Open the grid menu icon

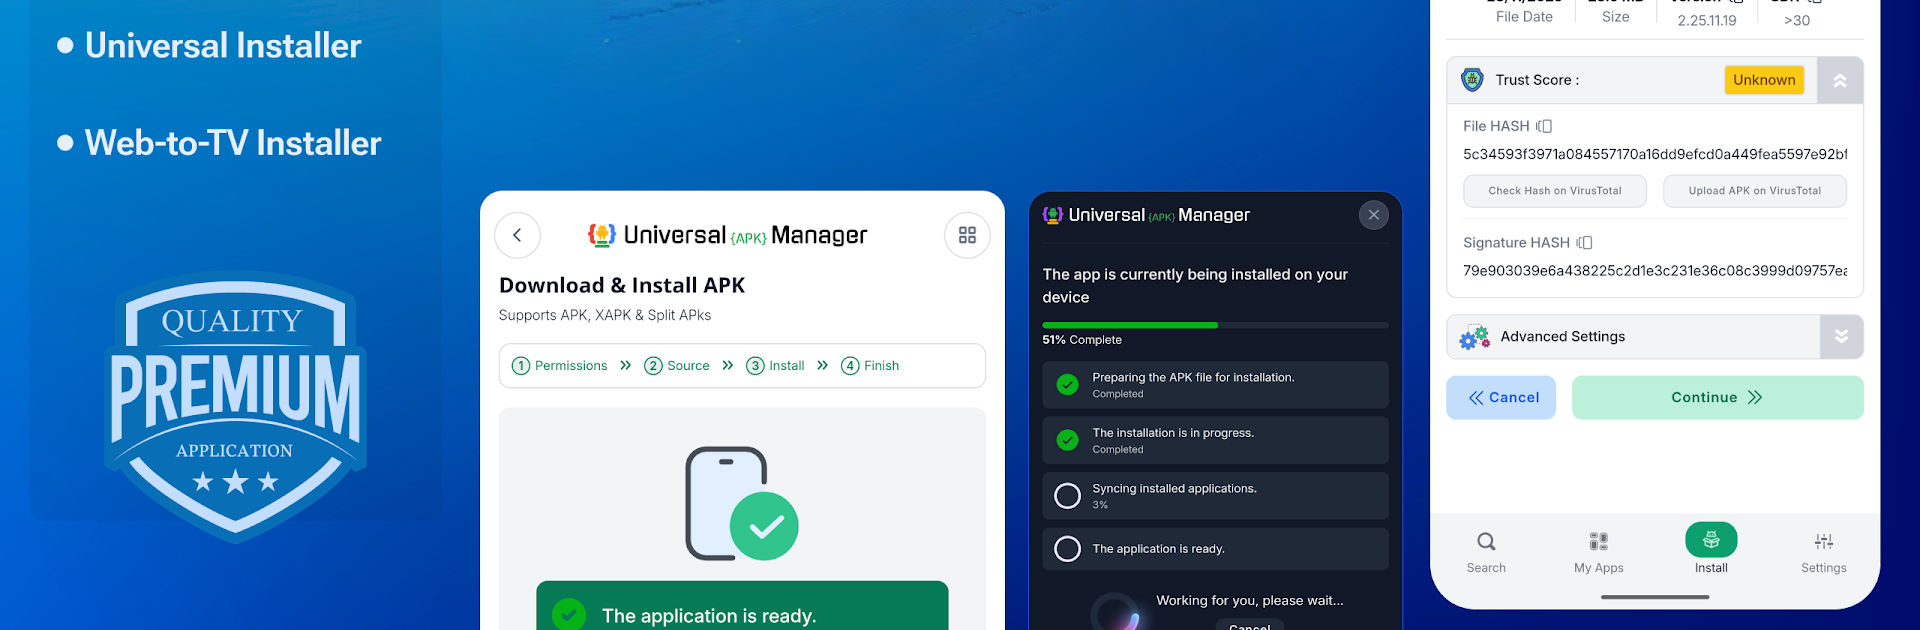click(x=967, y=235)
